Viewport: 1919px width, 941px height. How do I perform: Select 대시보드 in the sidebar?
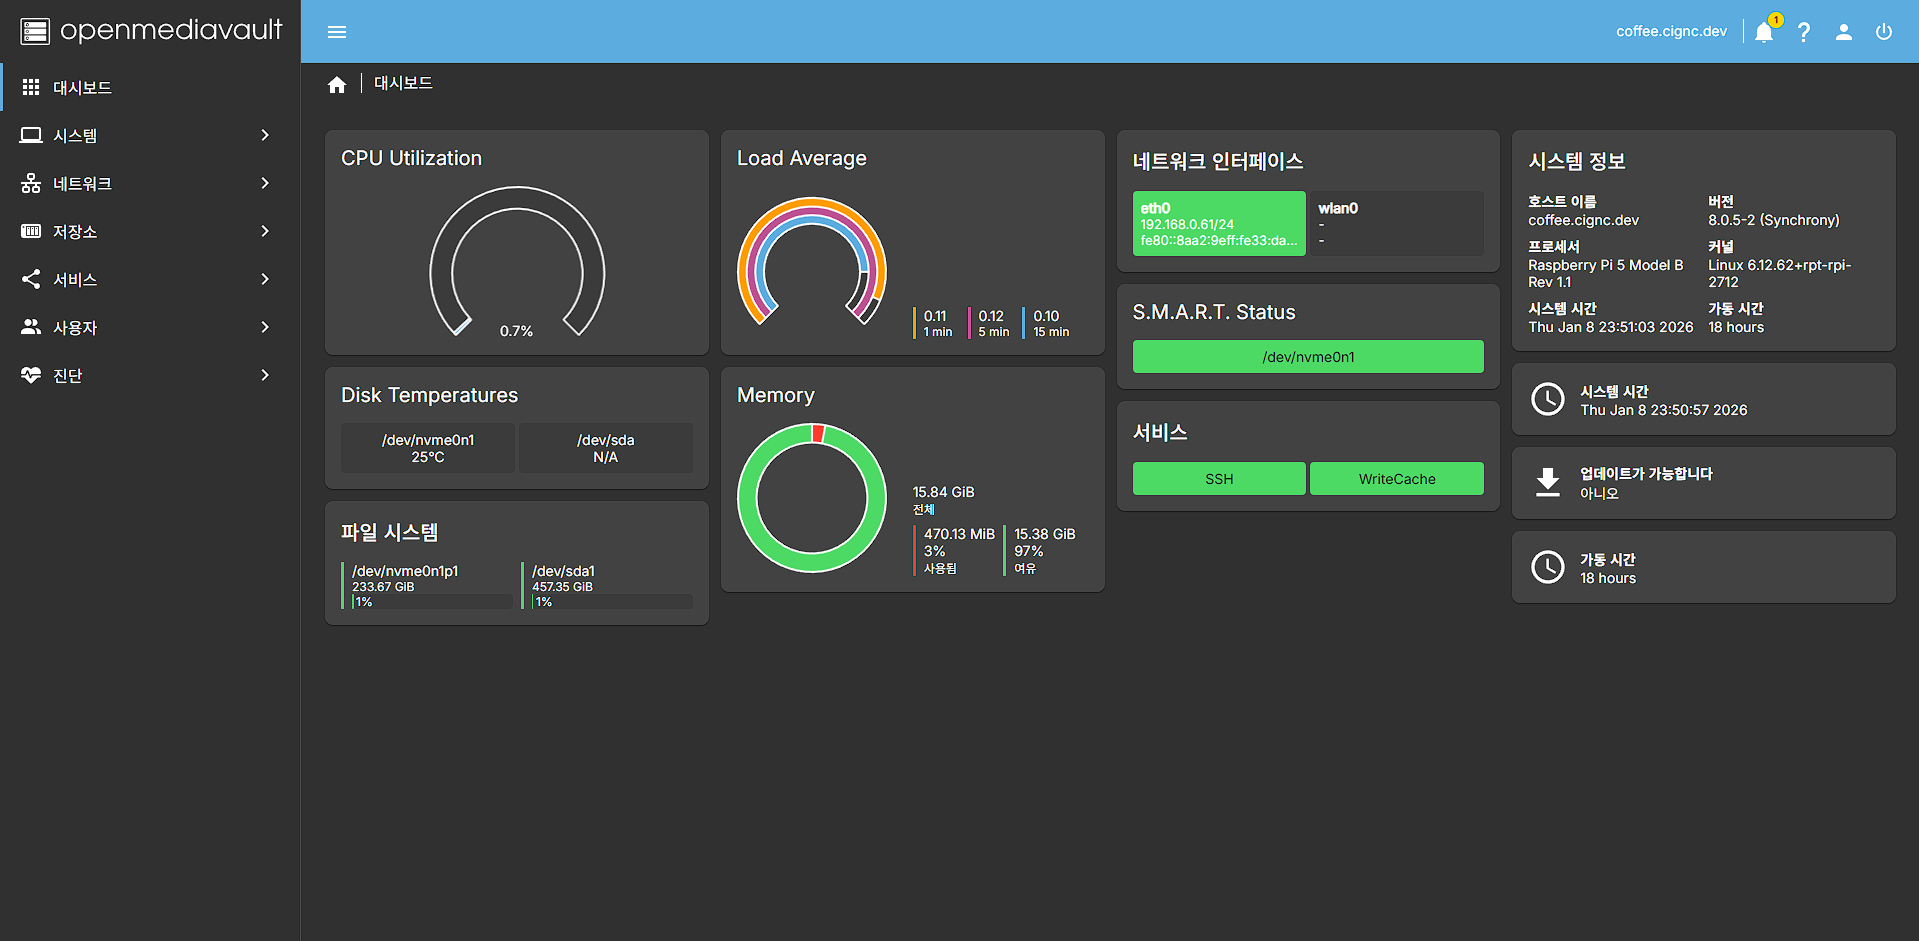(82, 88)
